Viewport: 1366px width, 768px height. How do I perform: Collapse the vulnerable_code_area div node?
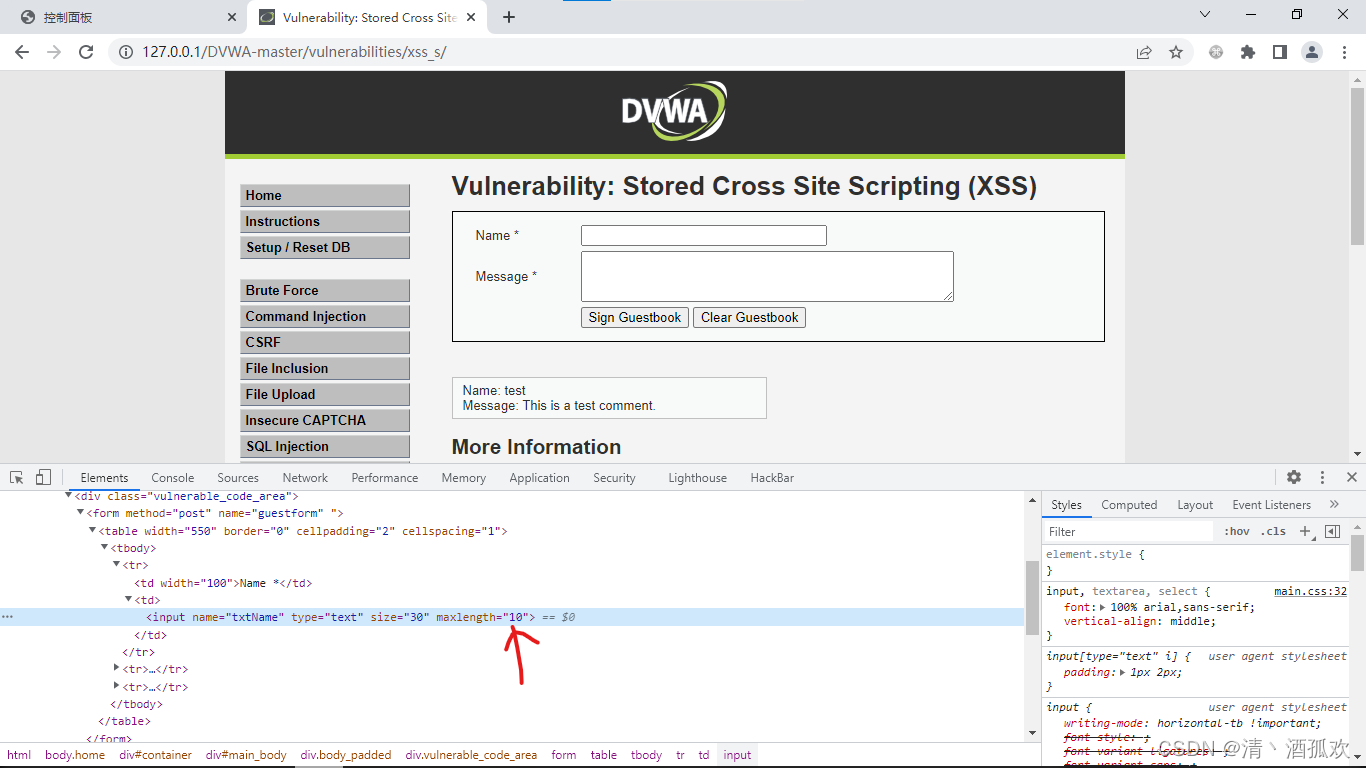point(69,495)
